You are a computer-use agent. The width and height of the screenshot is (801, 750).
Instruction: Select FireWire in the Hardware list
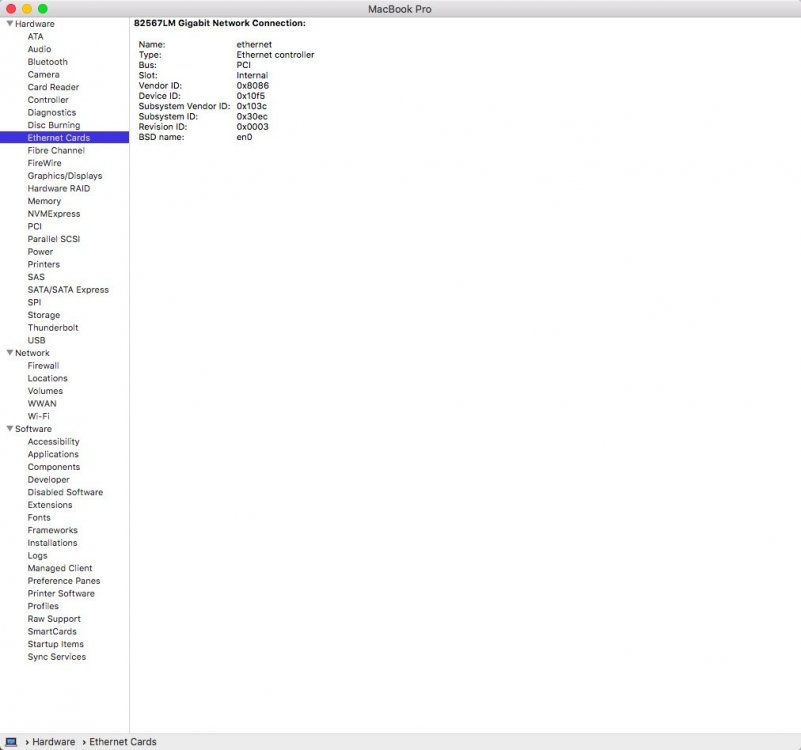coord(44,163)
